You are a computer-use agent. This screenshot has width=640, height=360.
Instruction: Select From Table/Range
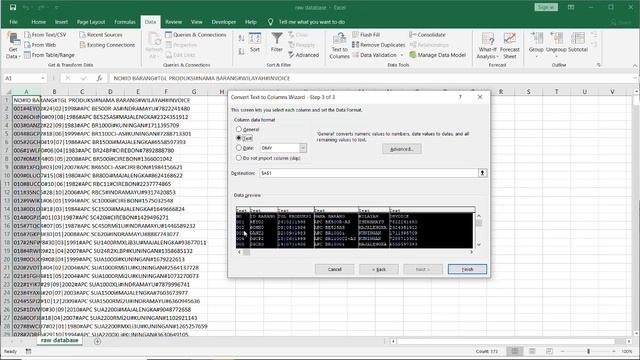click(49, 55)
